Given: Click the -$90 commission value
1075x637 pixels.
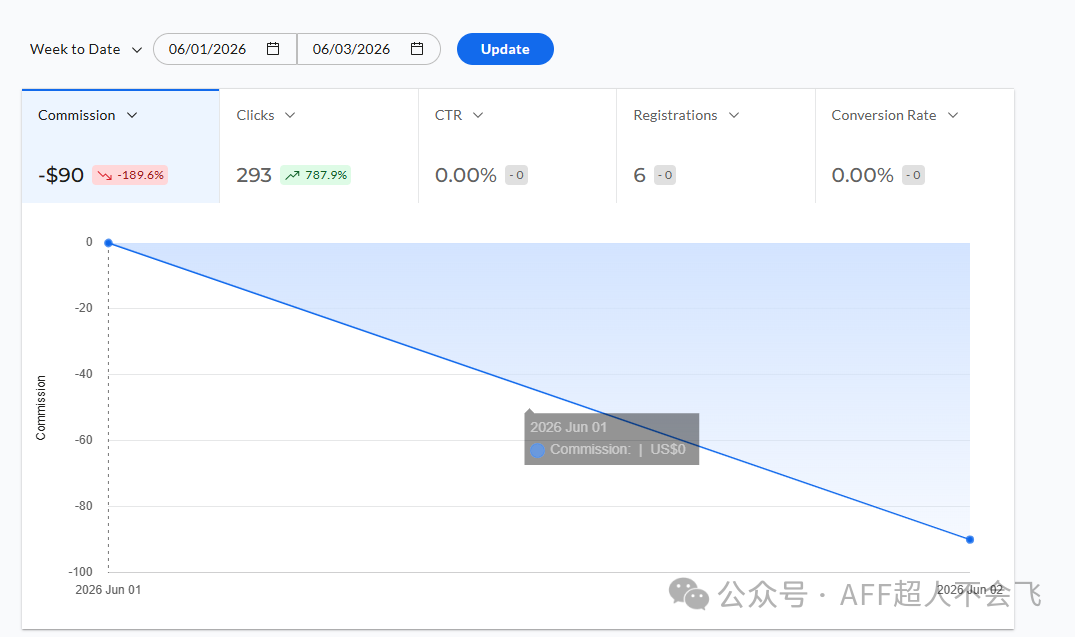Looking at the screenshot, I should pyautogui.click(x=61, y=175).
